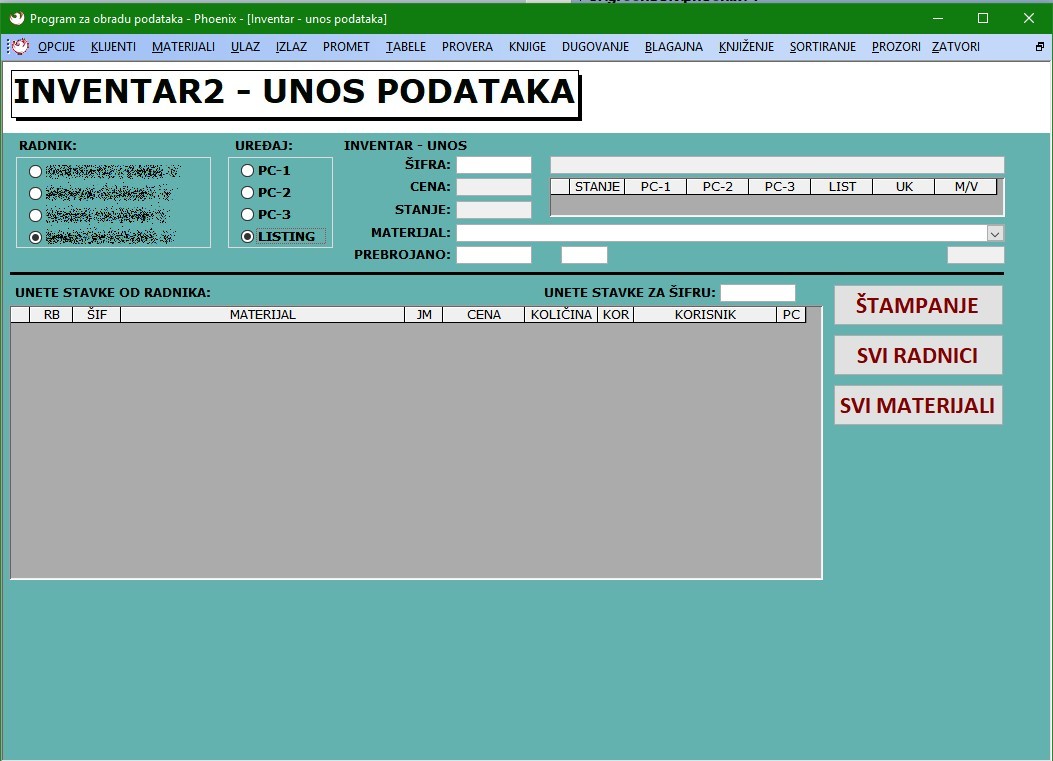The height and width of the screenshot is (761, 1053).
Task: Click the KOLIČINA column header
Action: 561,315
